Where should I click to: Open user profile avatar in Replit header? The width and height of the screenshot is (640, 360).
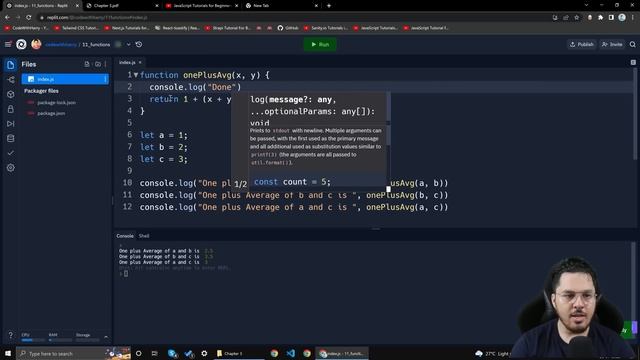coord(36,44)
